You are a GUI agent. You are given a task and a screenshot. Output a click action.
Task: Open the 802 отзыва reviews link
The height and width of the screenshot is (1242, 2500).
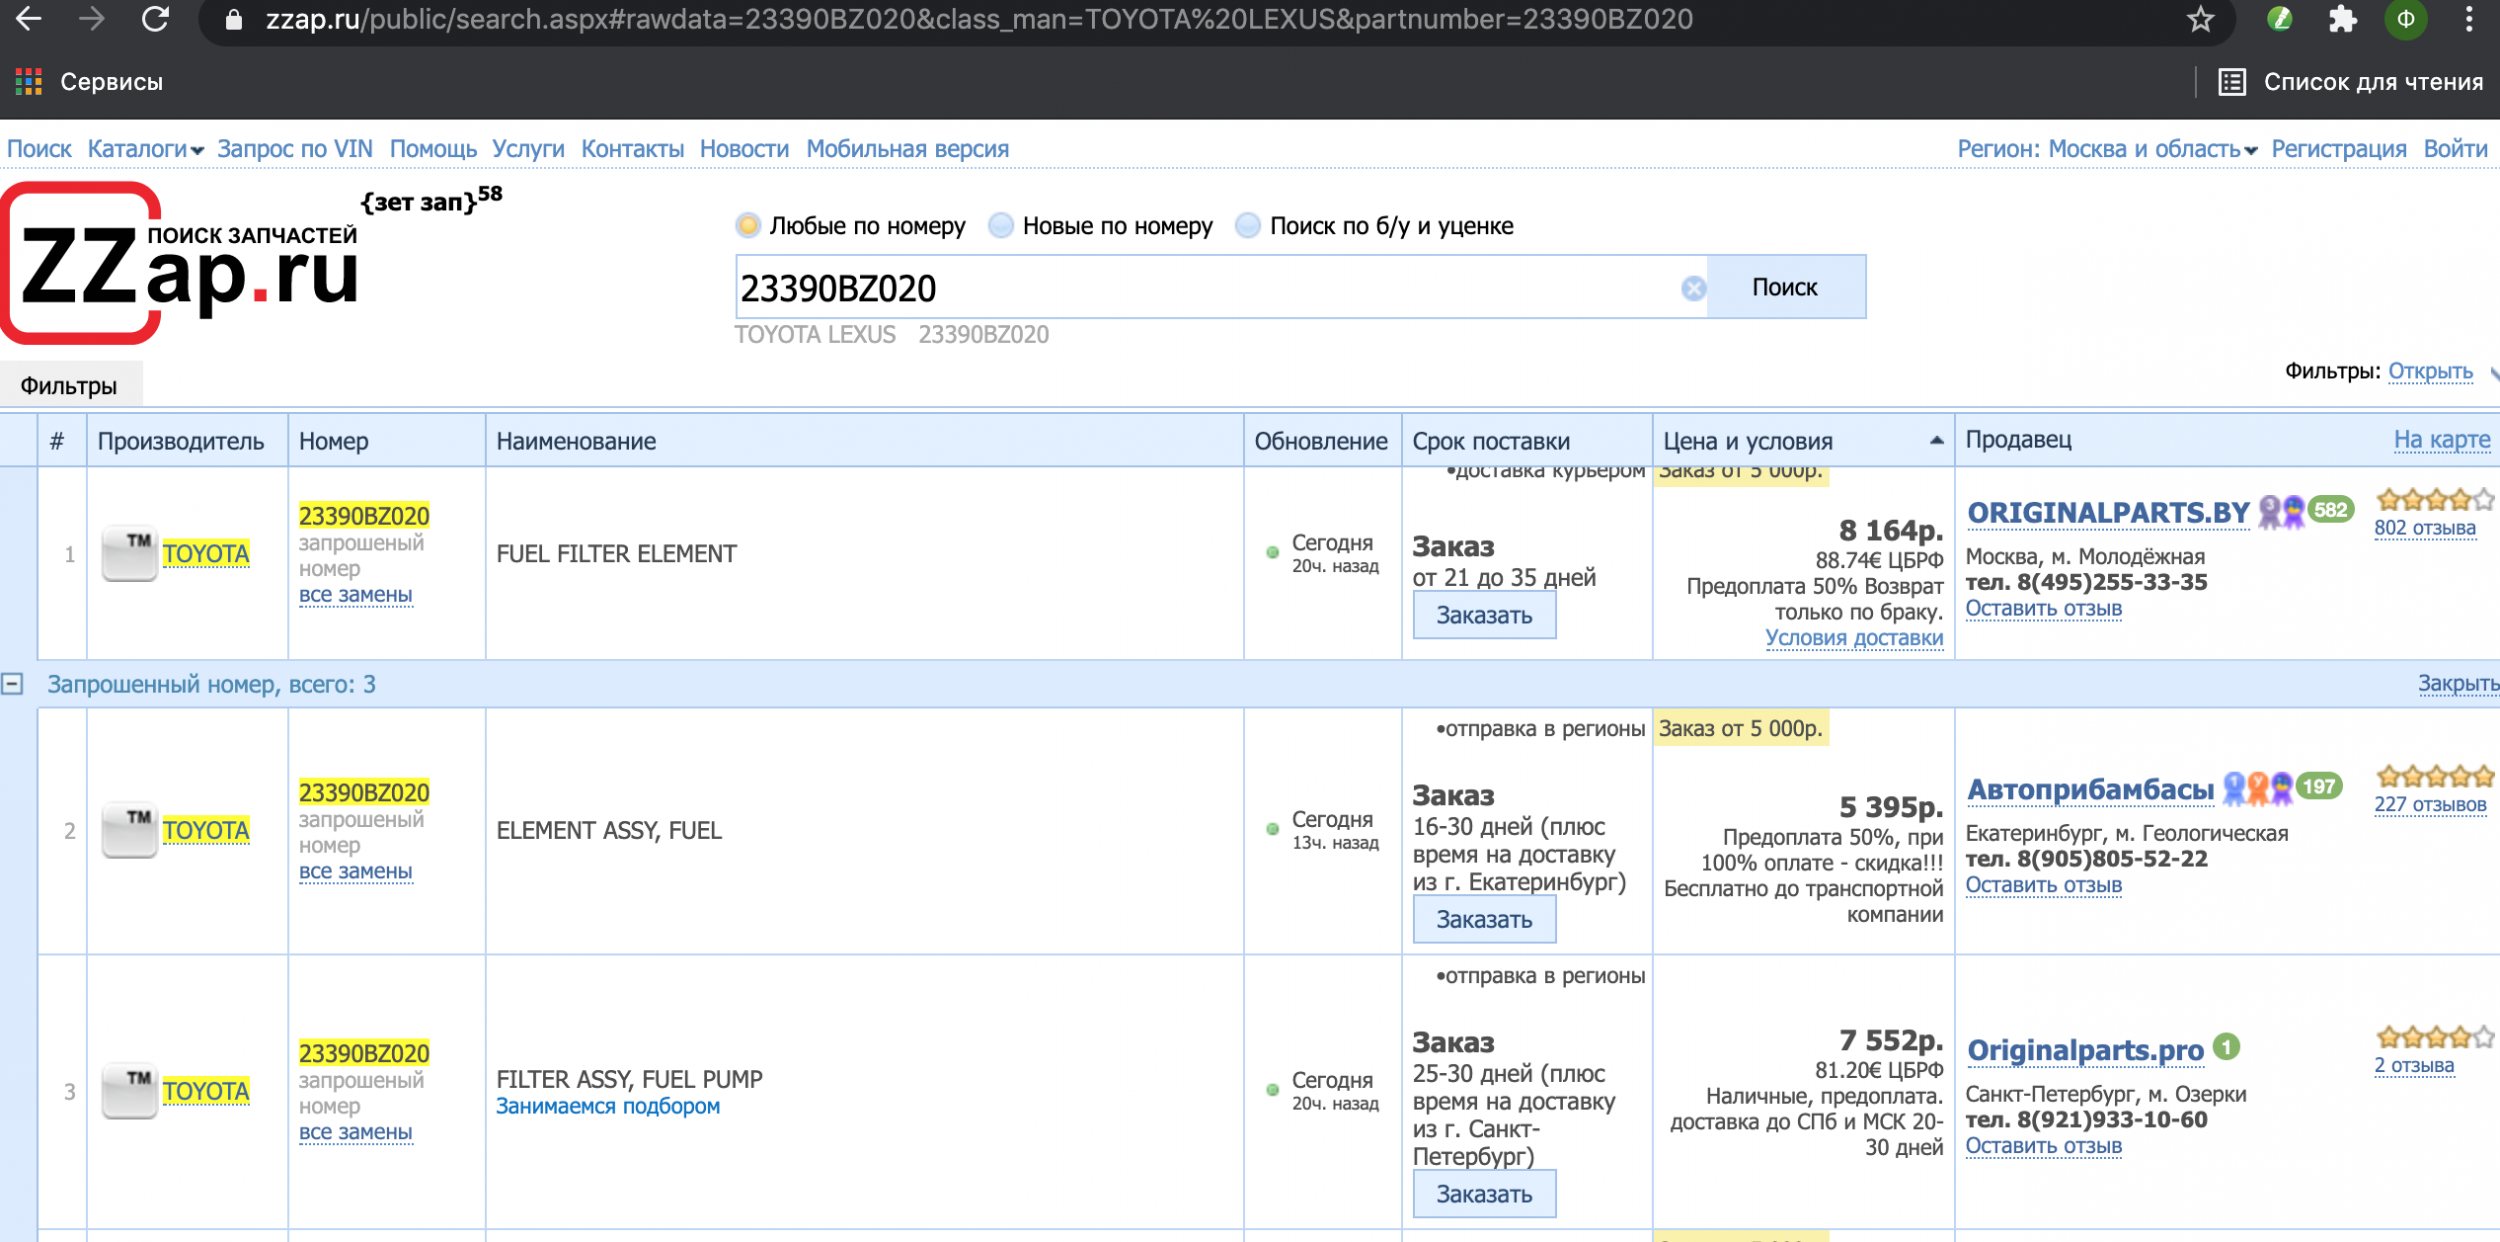pyautogui.click(x=2425, y=528)
